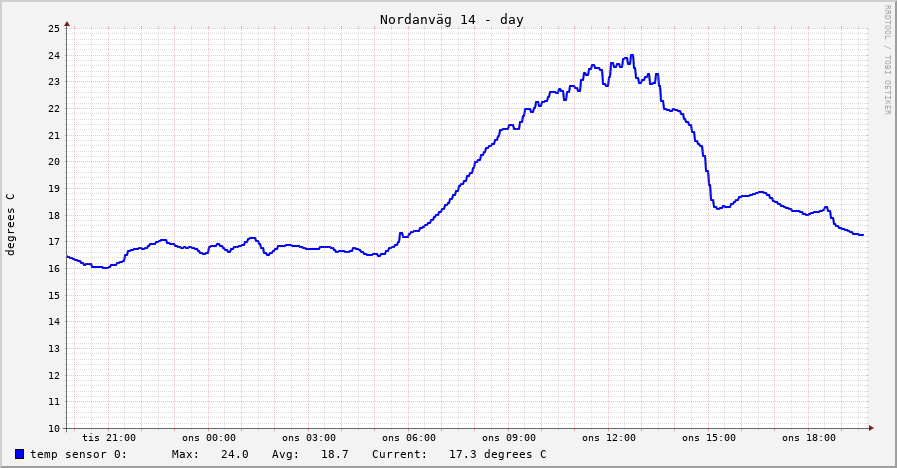Viewport: 897px width, 468px height.
Task: Click the y-axis label 24
Action: click(54, 55)
